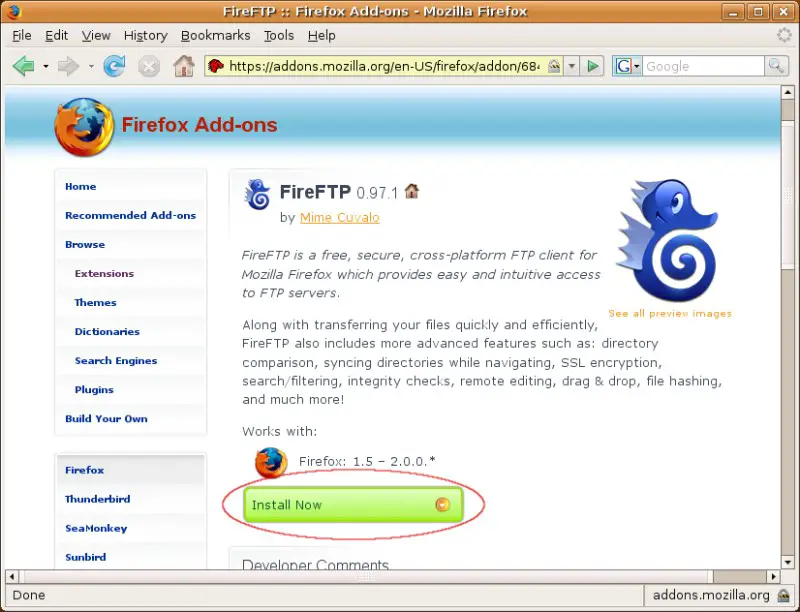Click the search magnifier icon
The height and width of the screenshot is (612, 800).
click(776, 66)
